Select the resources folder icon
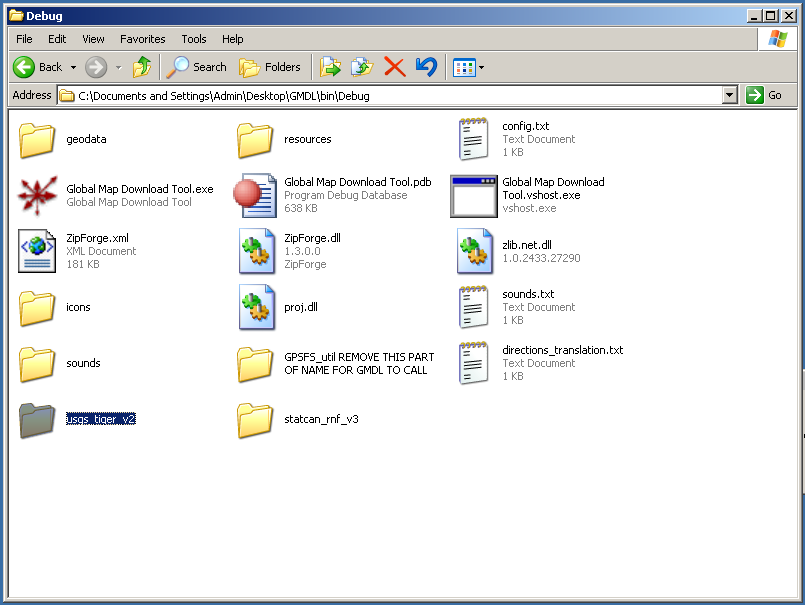The height and width of the screenshot is (605, 805). 255,140
